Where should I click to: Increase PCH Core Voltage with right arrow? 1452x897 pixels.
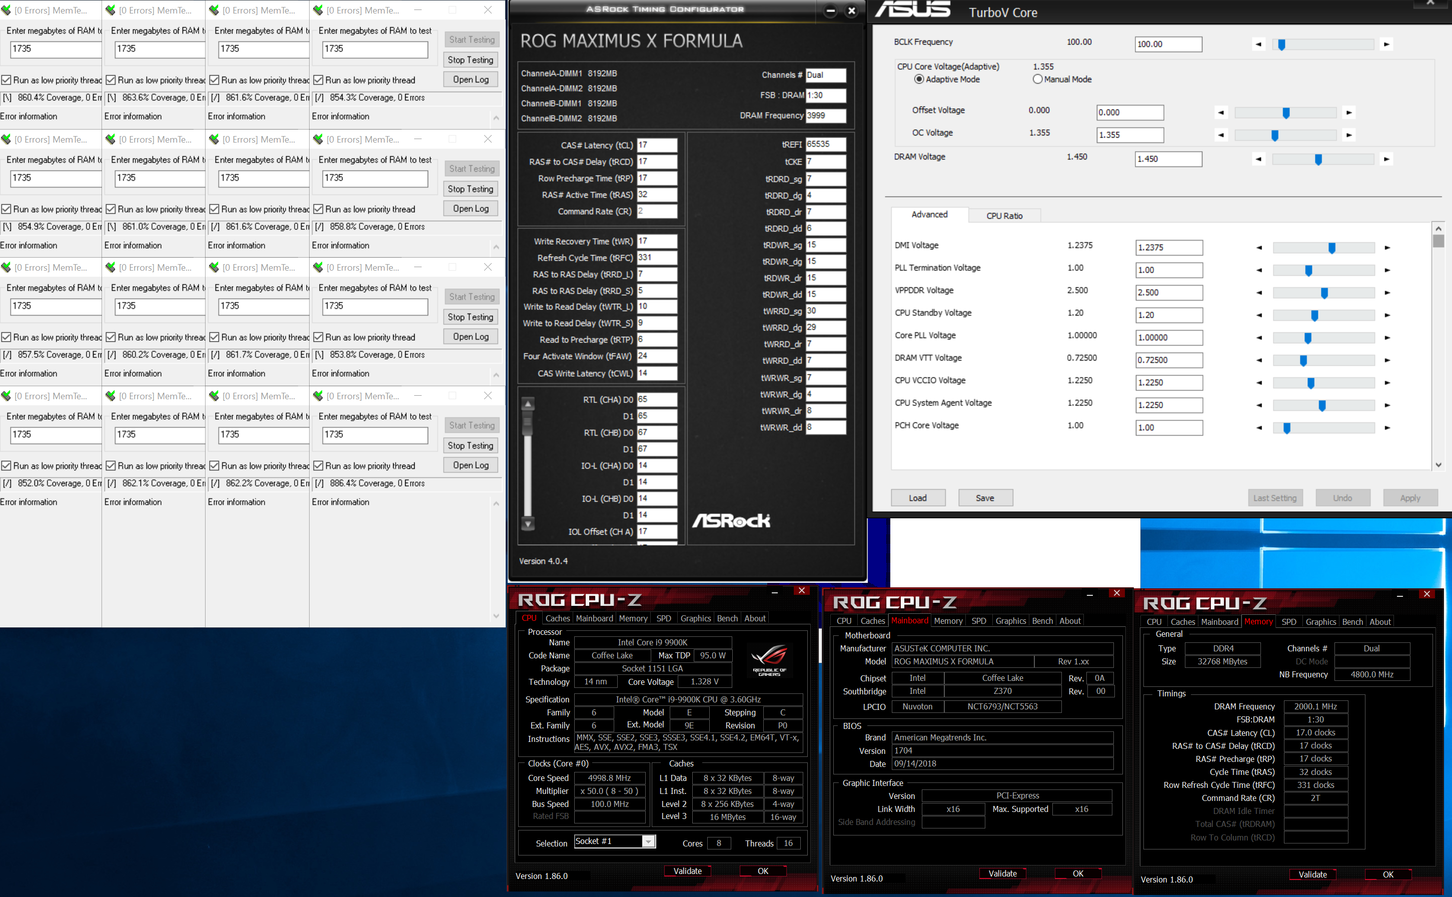click(1387, 428)
